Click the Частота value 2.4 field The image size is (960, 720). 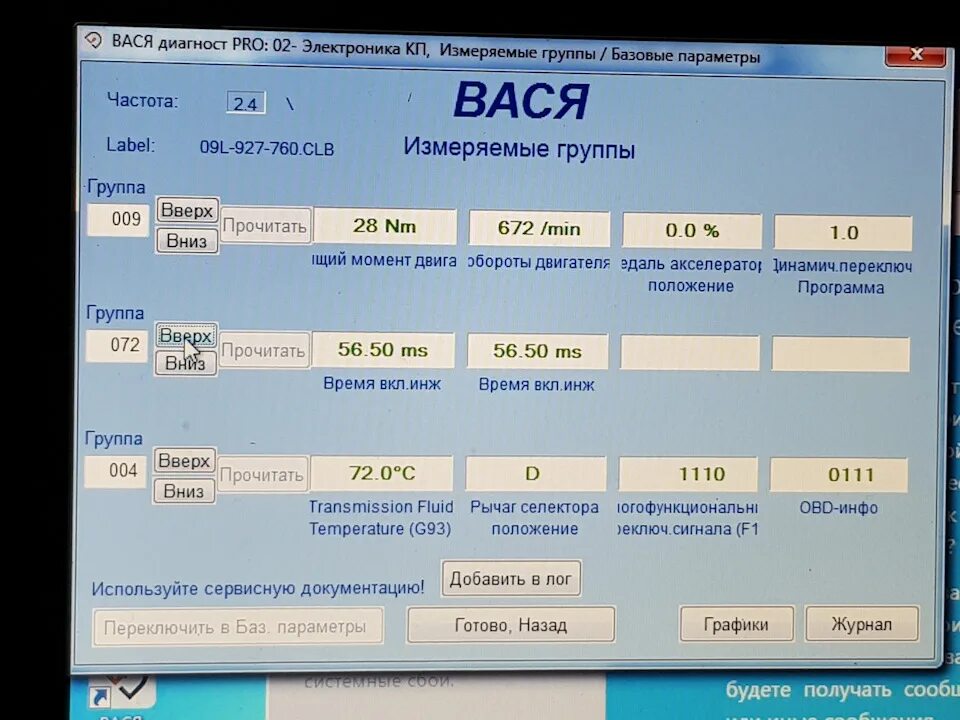[246, 103]
